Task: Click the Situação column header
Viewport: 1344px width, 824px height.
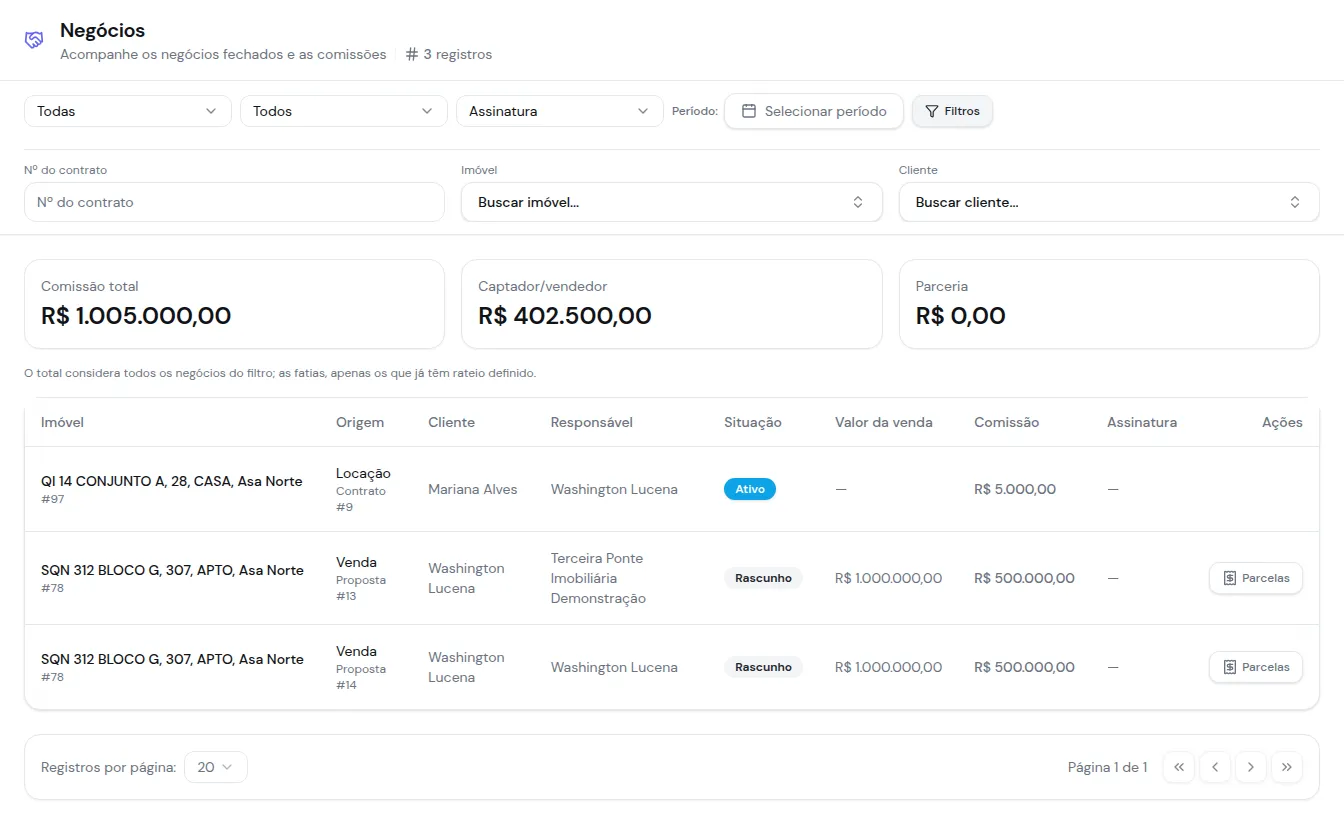Action: click(753, 422)
